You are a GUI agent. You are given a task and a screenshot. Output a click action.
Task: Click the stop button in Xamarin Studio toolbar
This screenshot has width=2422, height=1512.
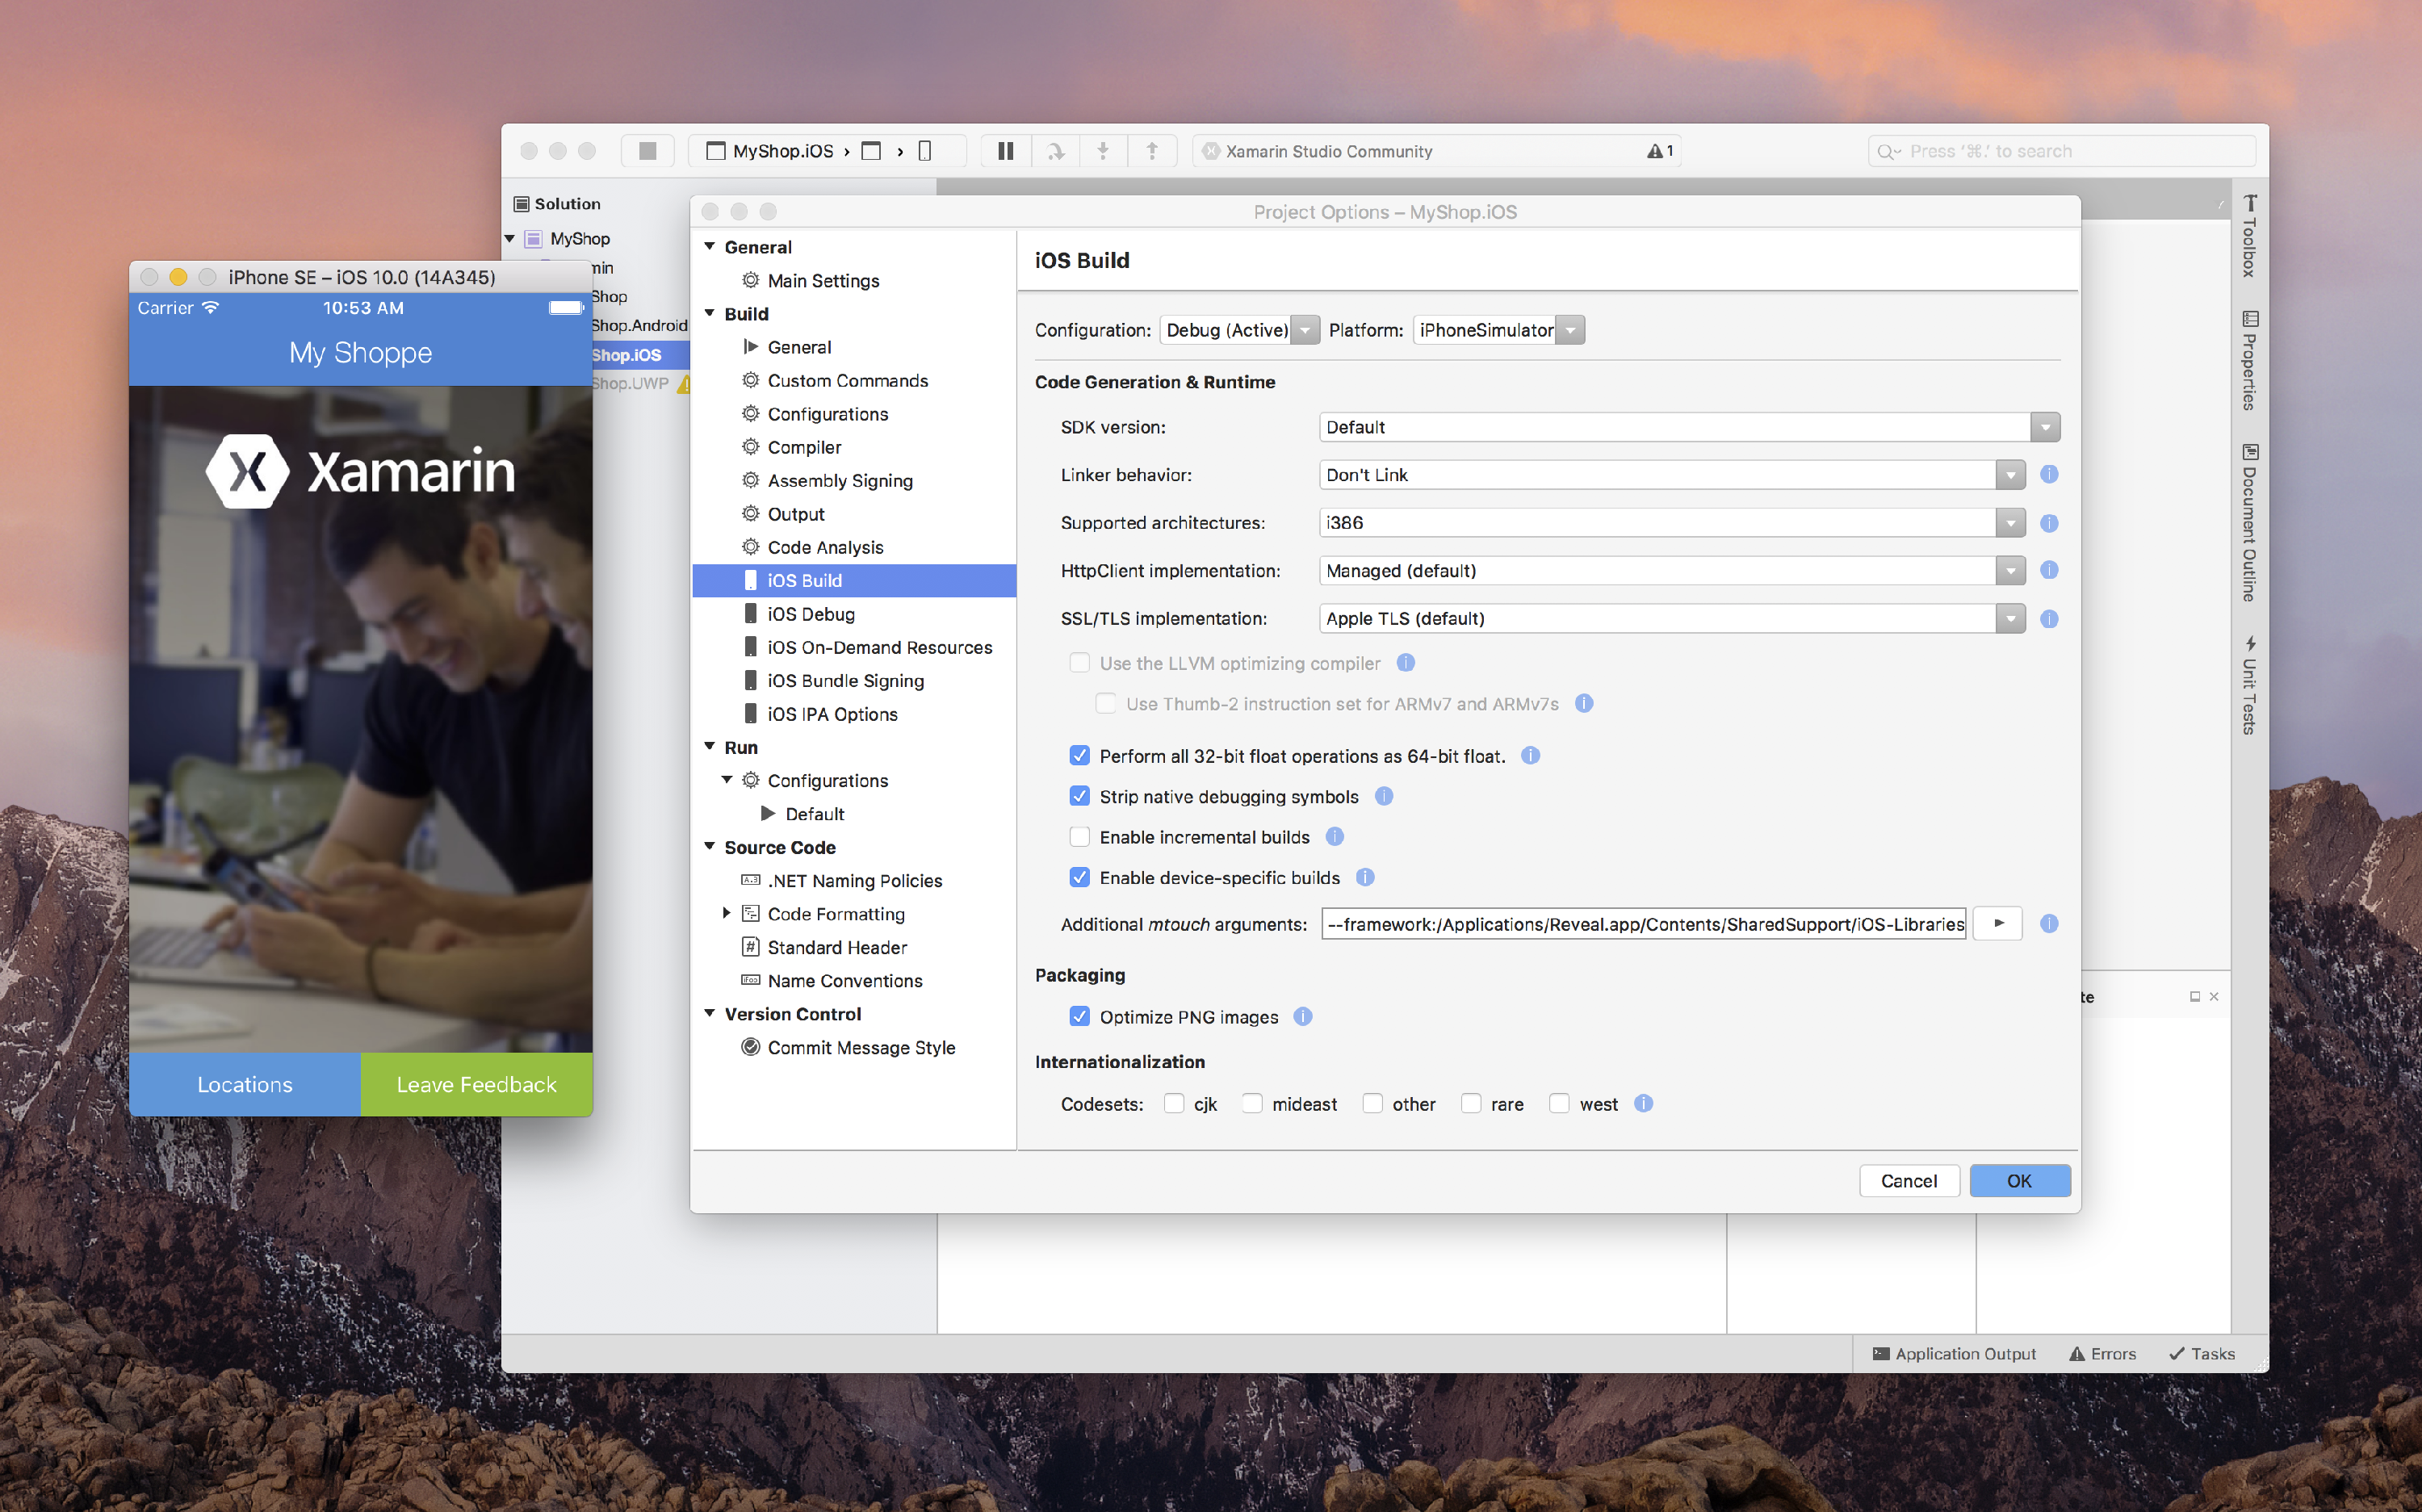tap(647, 151)
